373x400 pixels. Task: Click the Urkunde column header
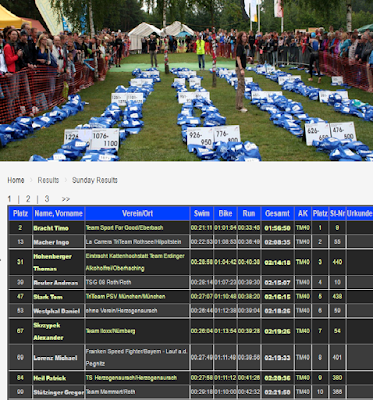coord(359,213)
